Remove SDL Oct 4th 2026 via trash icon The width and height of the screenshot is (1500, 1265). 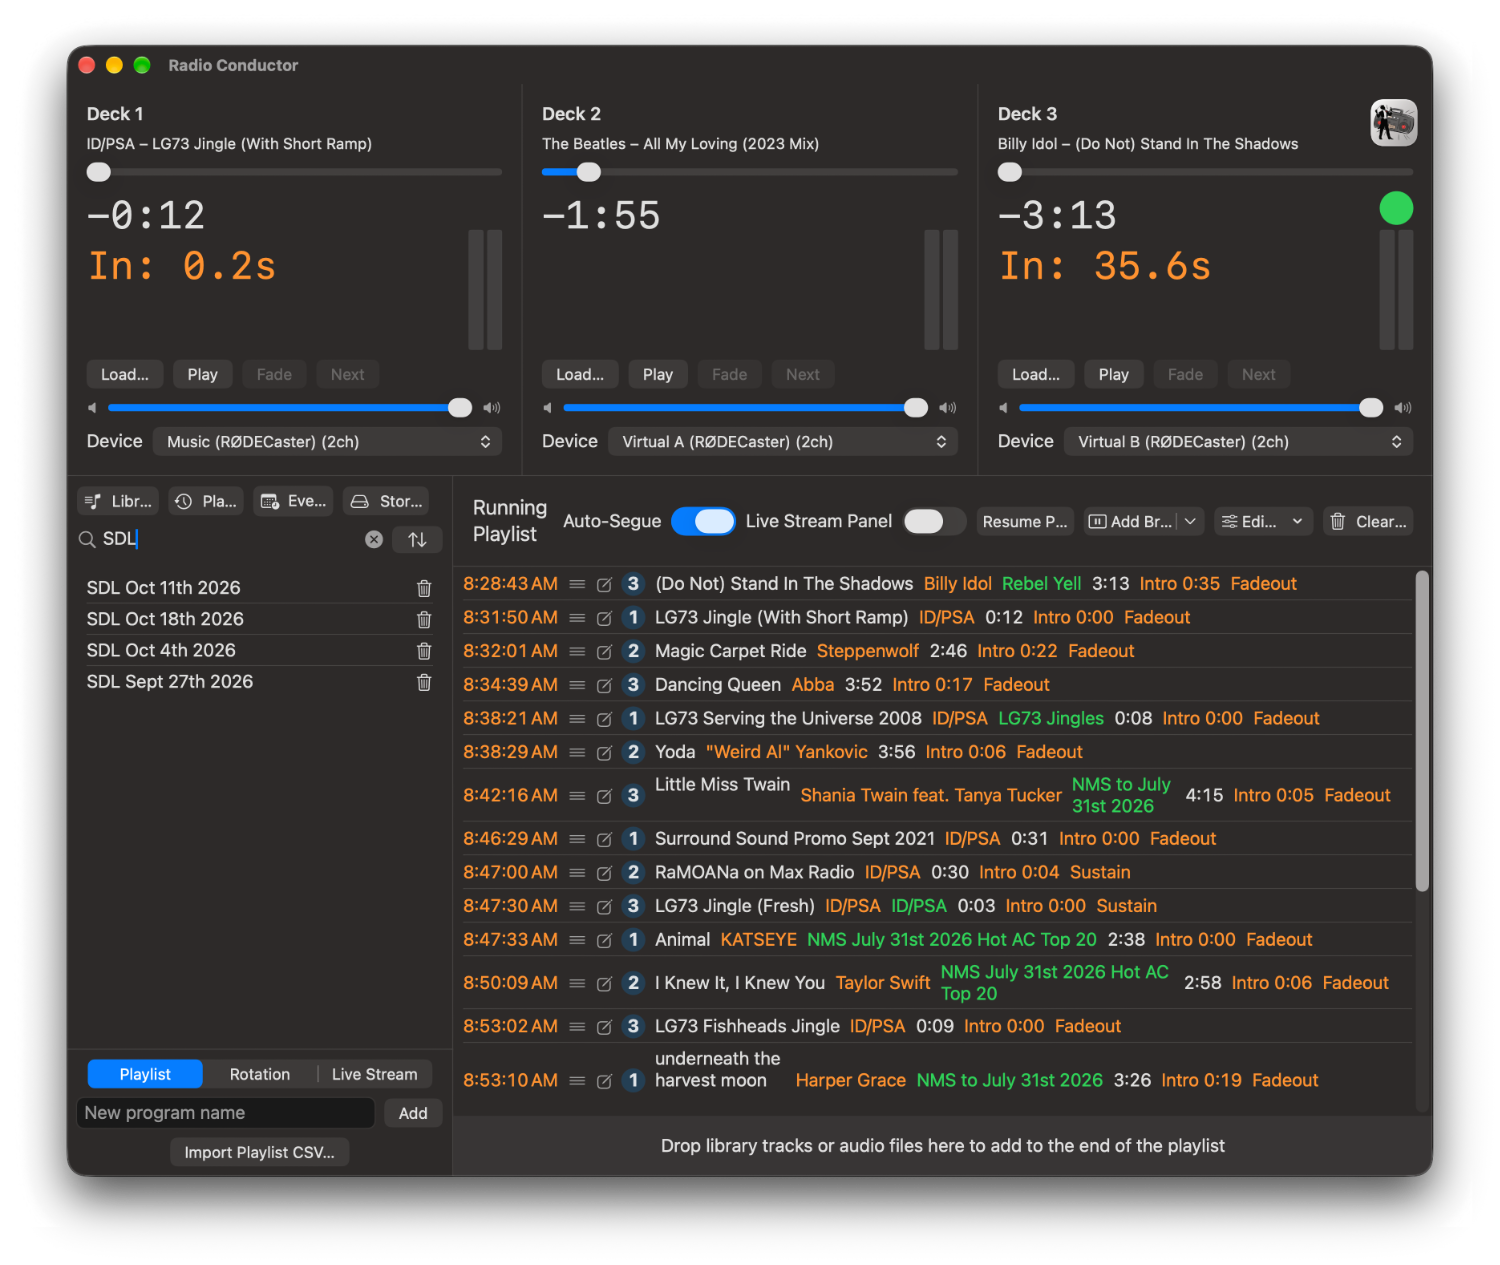click(x=424, y=651)
